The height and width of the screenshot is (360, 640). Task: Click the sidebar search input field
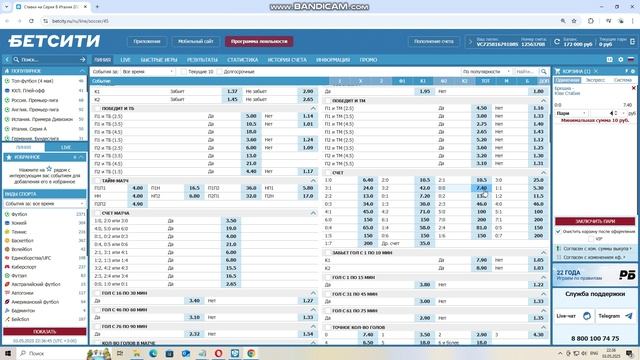click(49, 60)
